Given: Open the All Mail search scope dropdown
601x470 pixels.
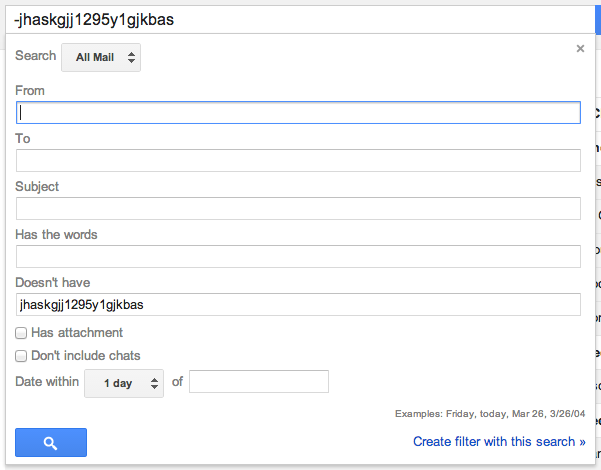Looking at the screenshot, I should 101,58.
